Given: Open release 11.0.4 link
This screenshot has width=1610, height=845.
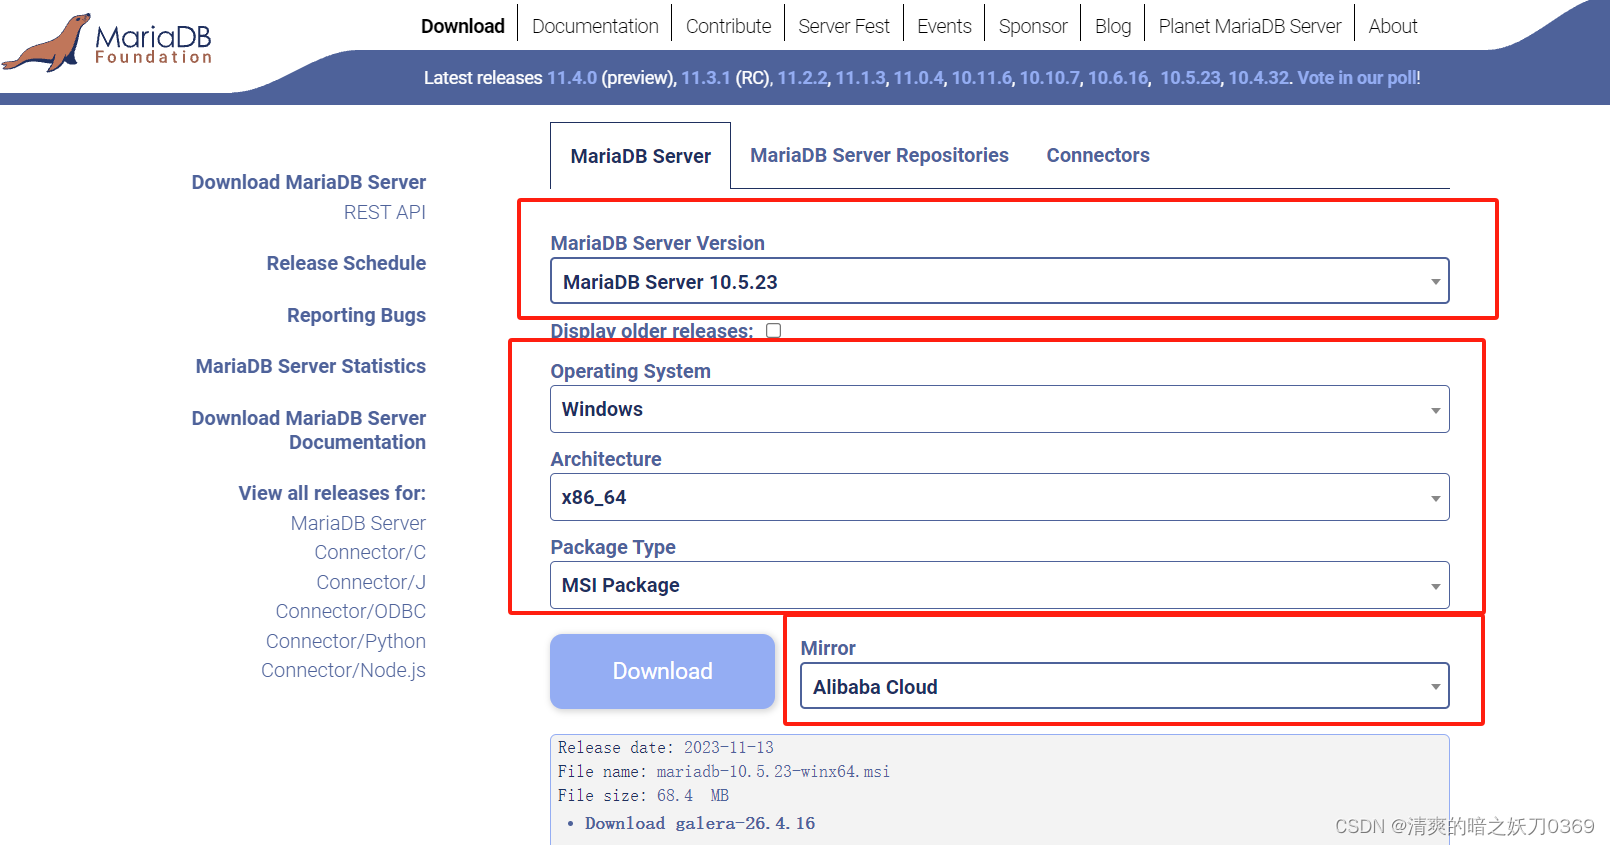Looking at the screenshot, I should point(918,78).
